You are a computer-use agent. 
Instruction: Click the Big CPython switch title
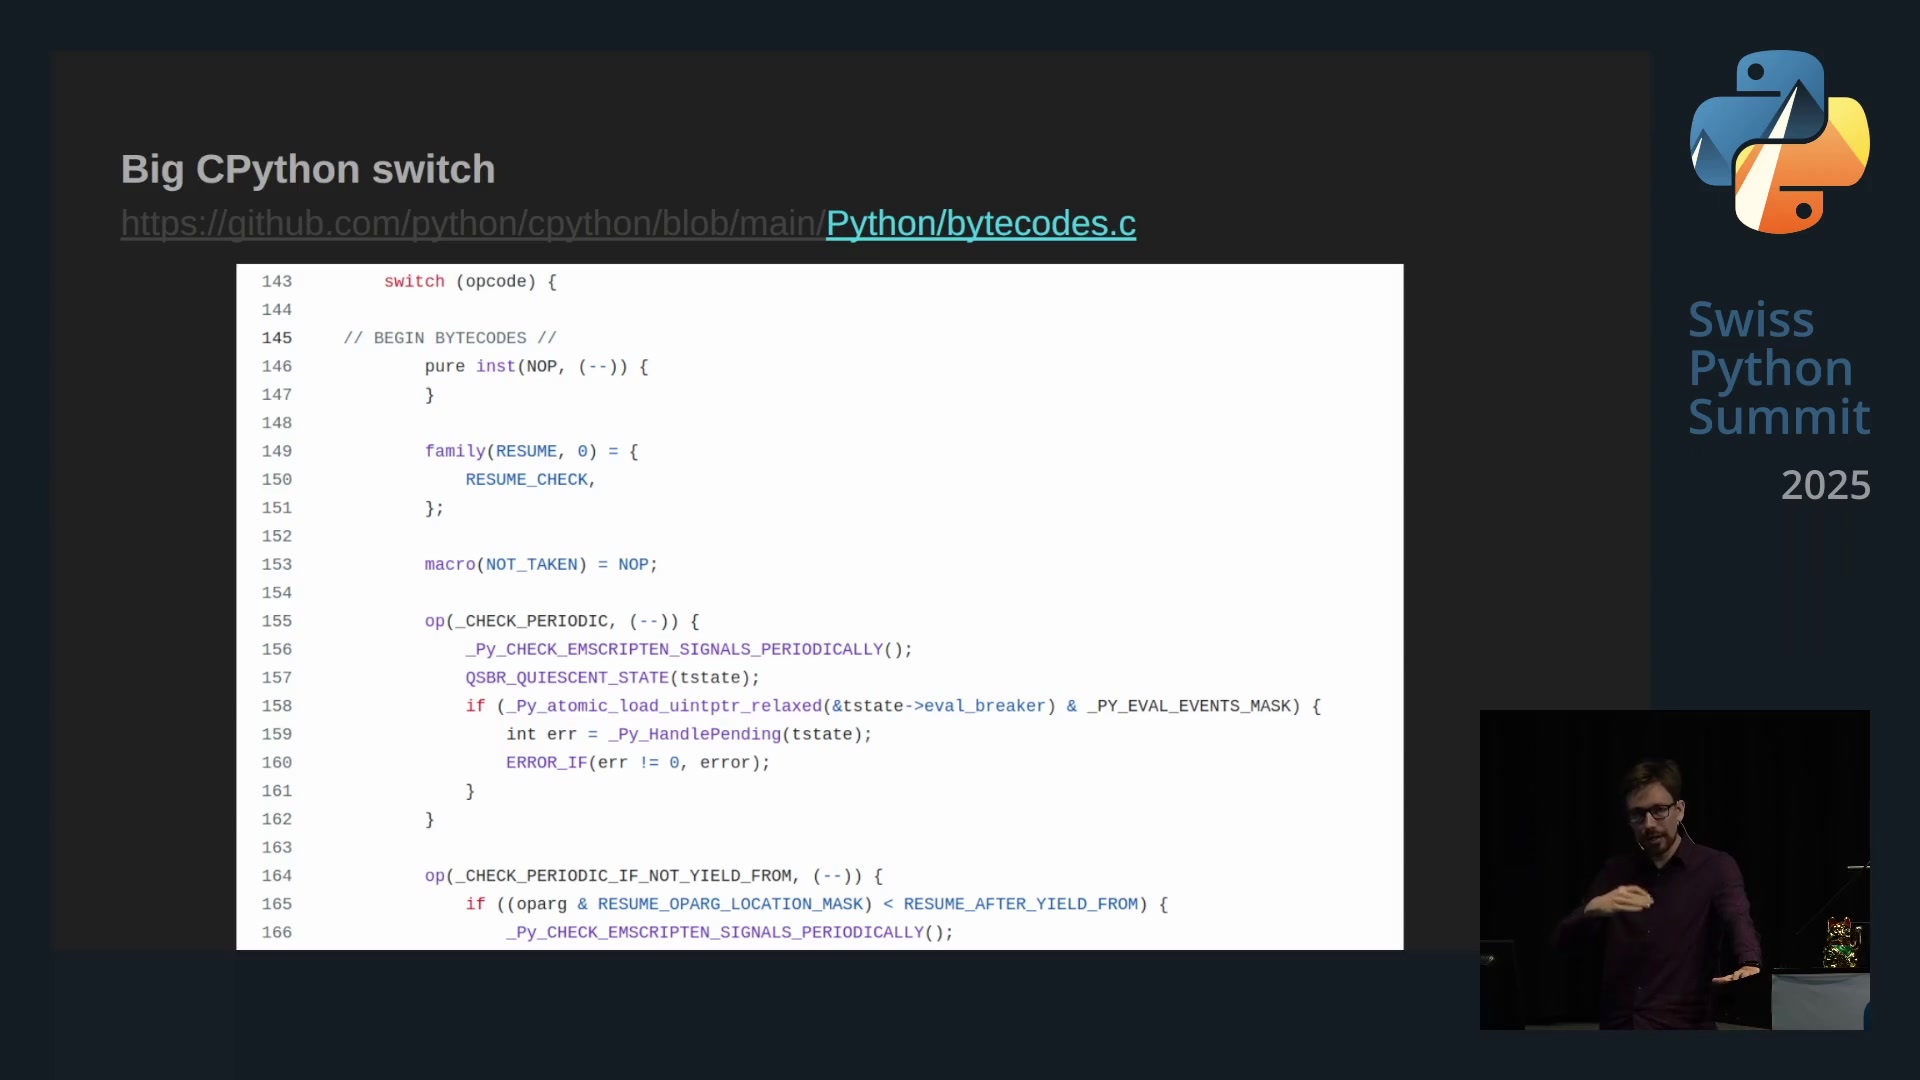pos(308,169)
